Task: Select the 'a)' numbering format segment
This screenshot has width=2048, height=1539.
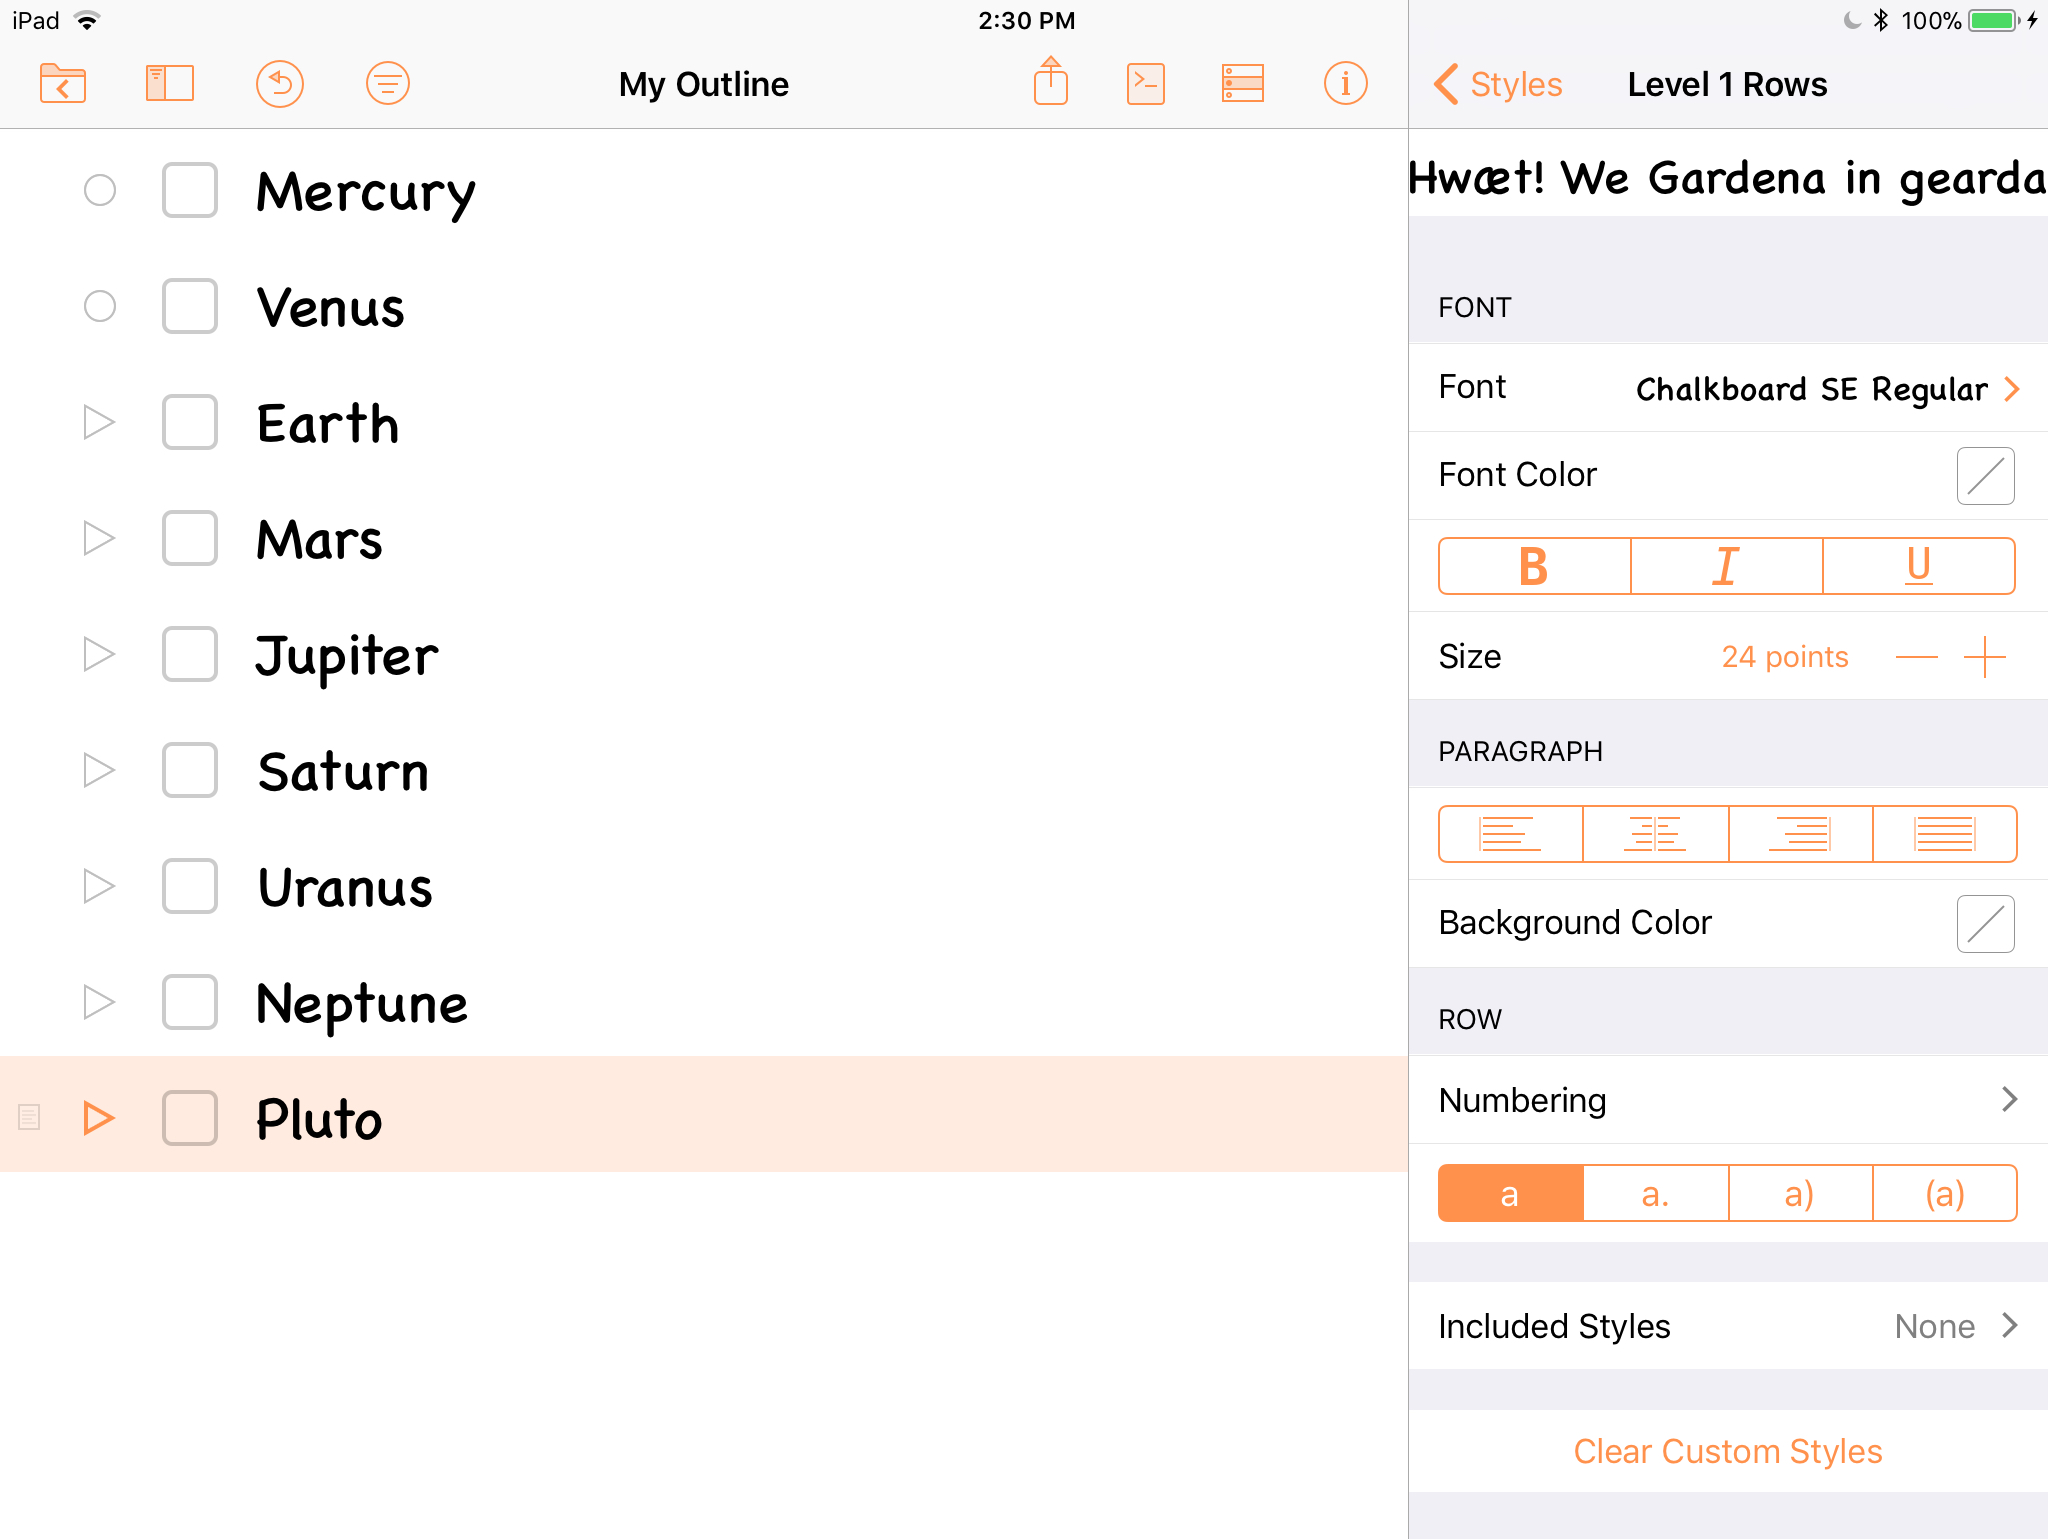Action: (x=1799, y=1194)
